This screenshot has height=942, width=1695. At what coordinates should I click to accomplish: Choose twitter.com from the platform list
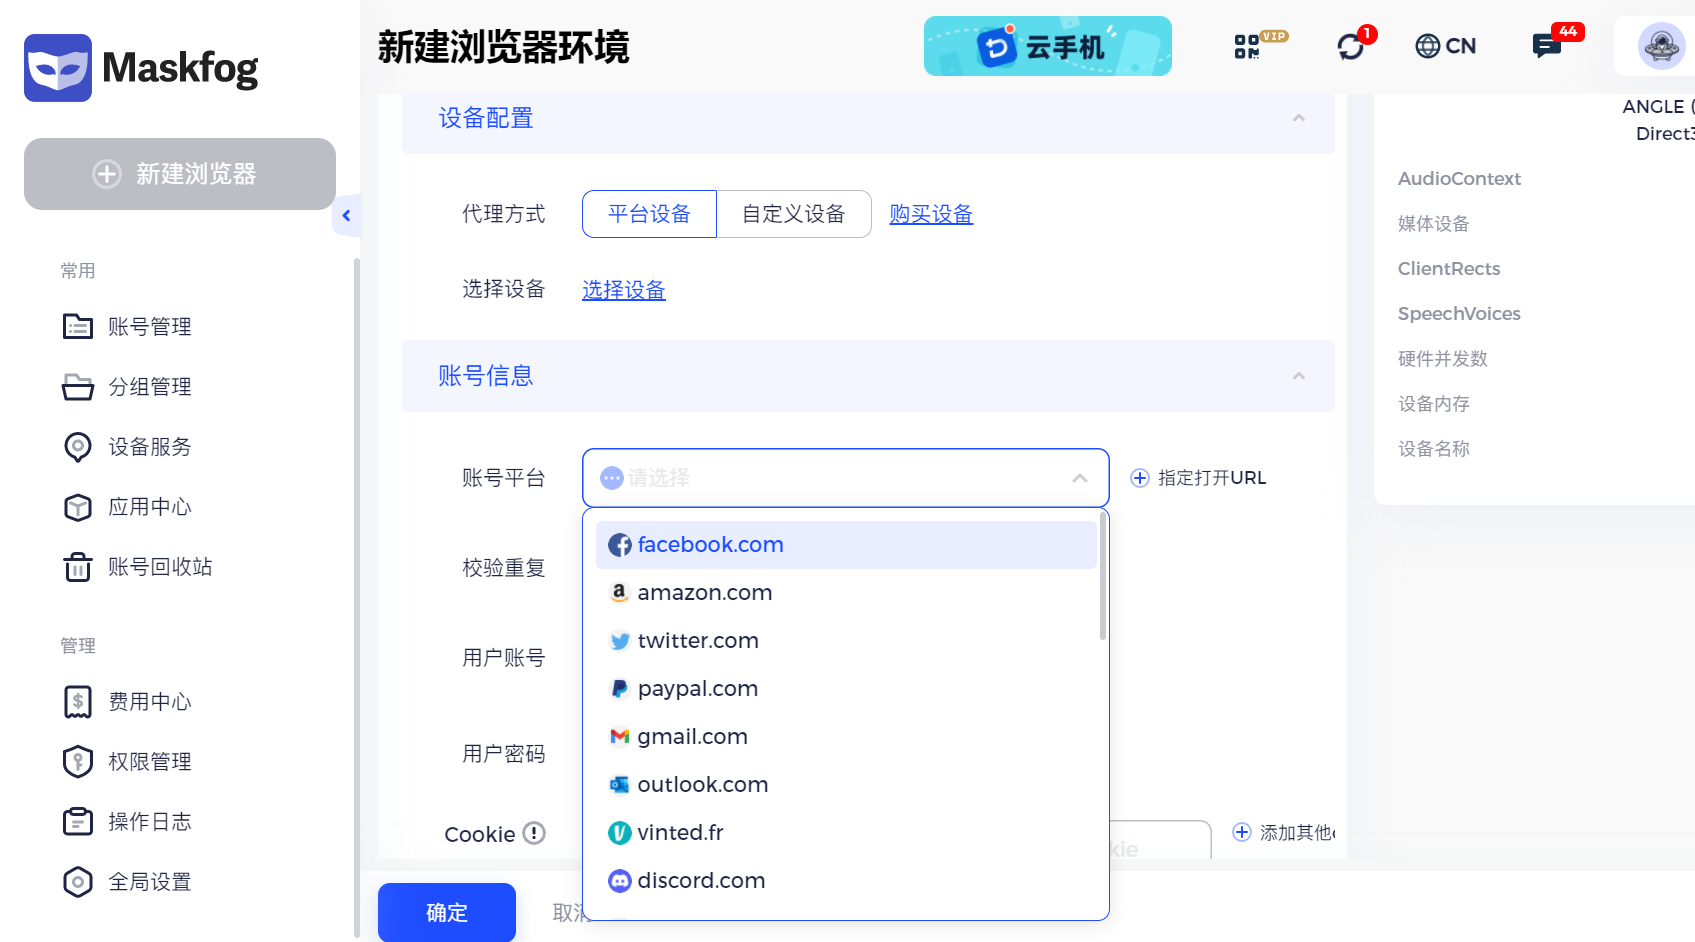pyautogui.click(x=846, y=641)
